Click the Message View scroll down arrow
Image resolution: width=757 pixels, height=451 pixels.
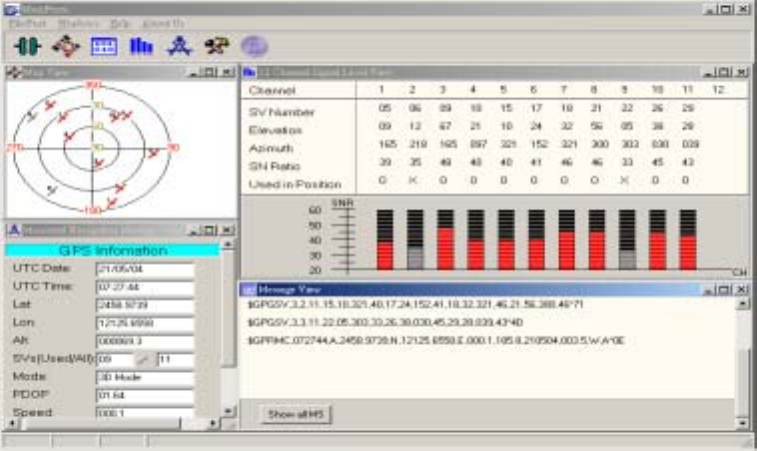click(742, 423)
